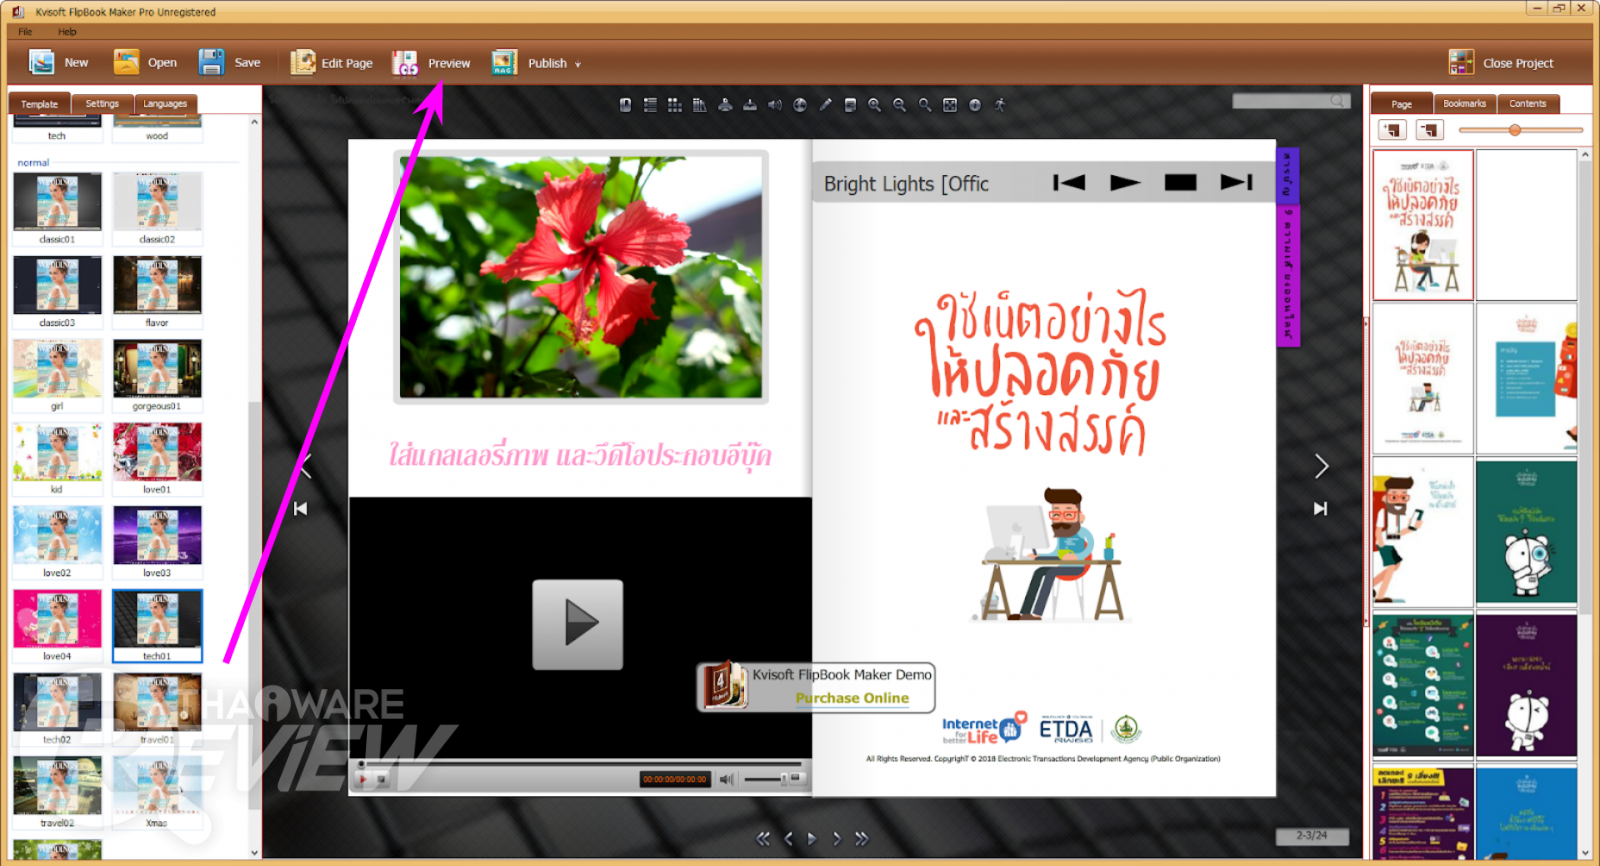This screenshot has width=1600, height=866.
Task: Click the Purchase Online link
Action: pyautogui.click(x=852, y=698)
